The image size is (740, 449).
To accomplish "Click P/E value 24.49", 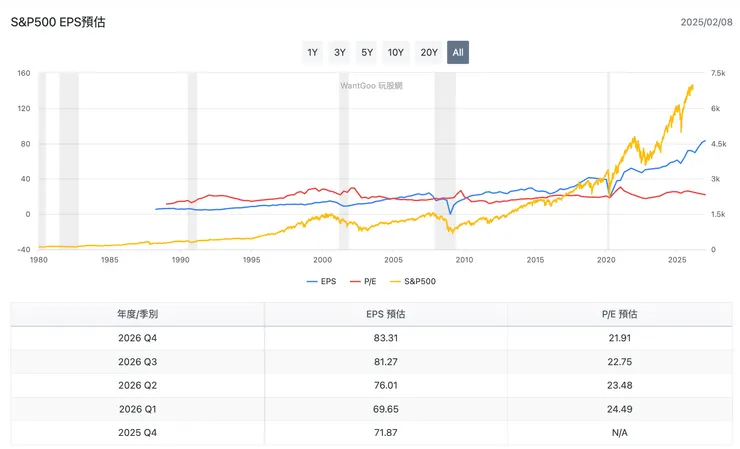I will (620, 409).
